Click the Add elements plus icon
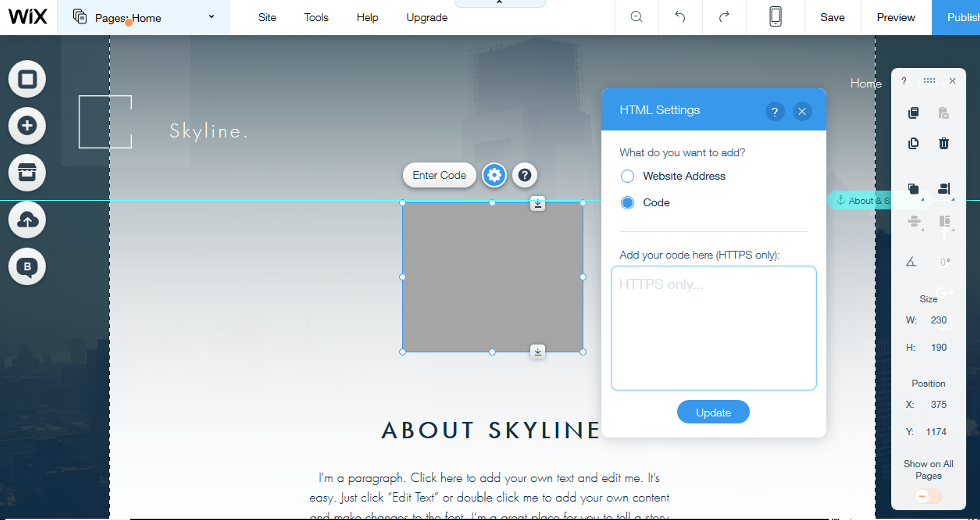This screenshot has height=520, width=980. [x=27, y=126]
